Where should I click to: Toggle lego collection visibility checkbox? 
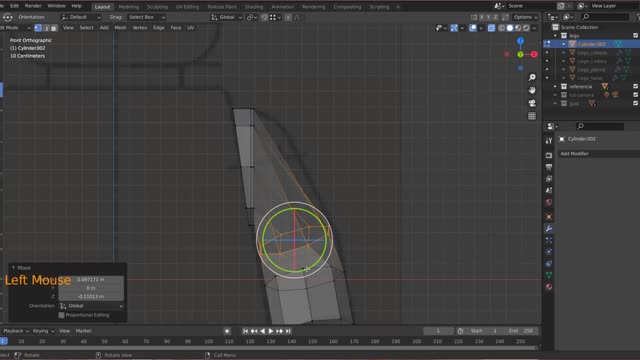(636, 36)
